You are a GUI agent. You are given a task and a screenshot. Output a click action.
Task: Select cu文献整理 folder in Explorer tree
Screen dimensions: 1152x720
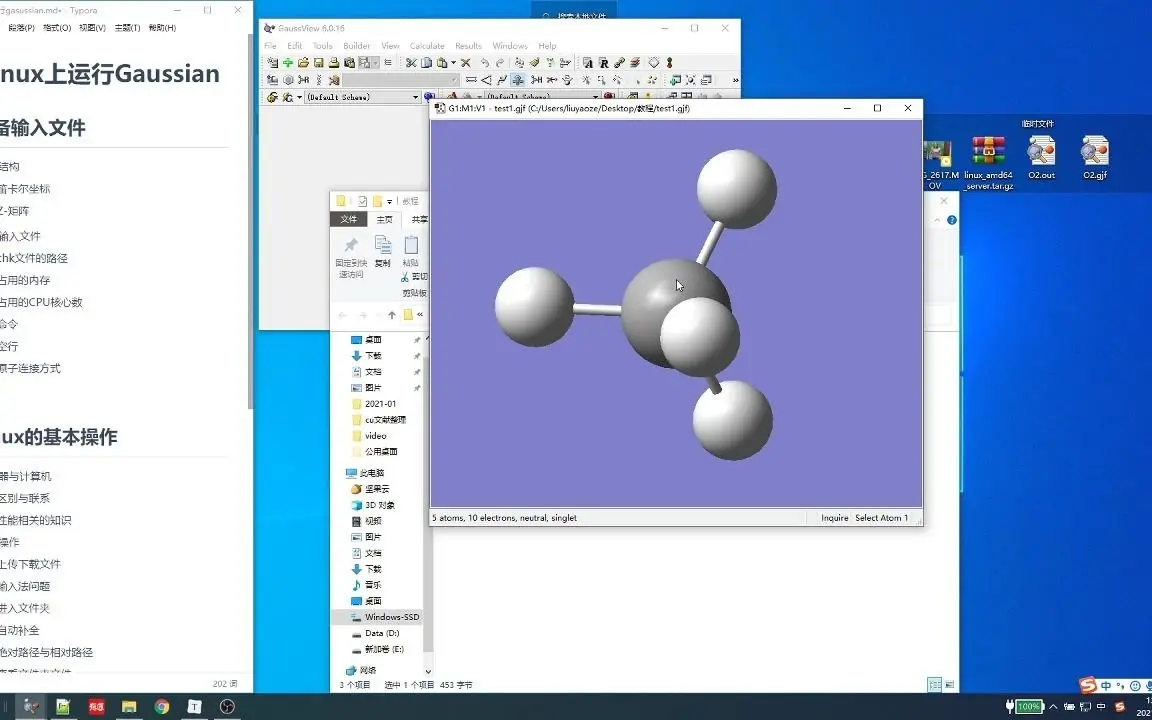(385, 420)
